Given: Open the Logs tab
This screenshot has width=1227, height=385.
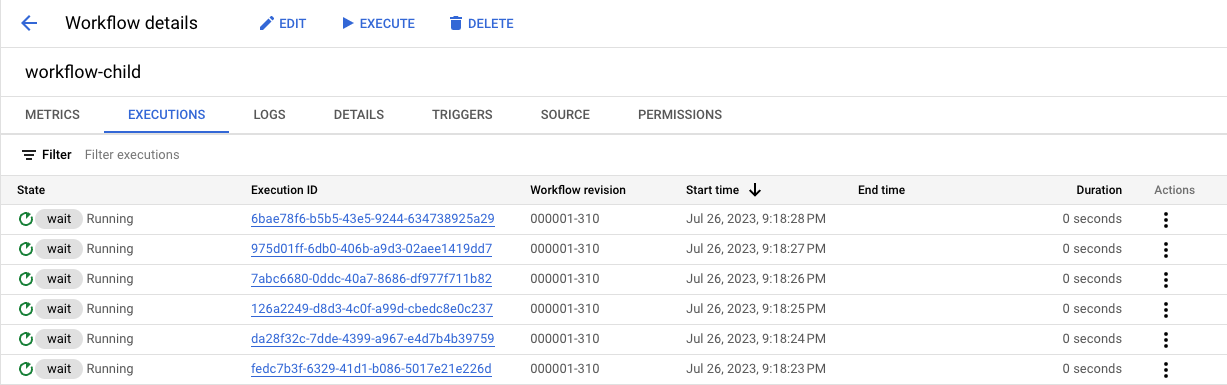Looking at the screenshot, I should click(270, 115).
